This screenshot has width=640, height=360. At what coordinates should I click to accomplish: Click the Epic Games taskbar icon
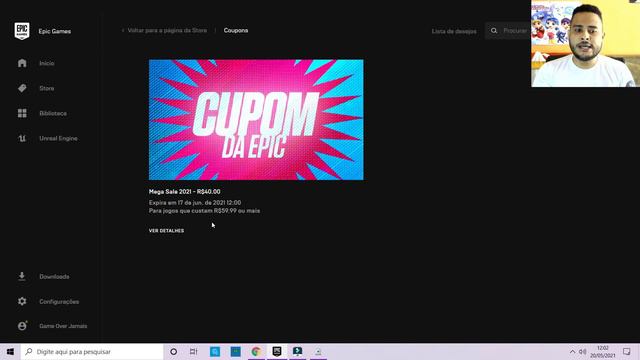277,351
